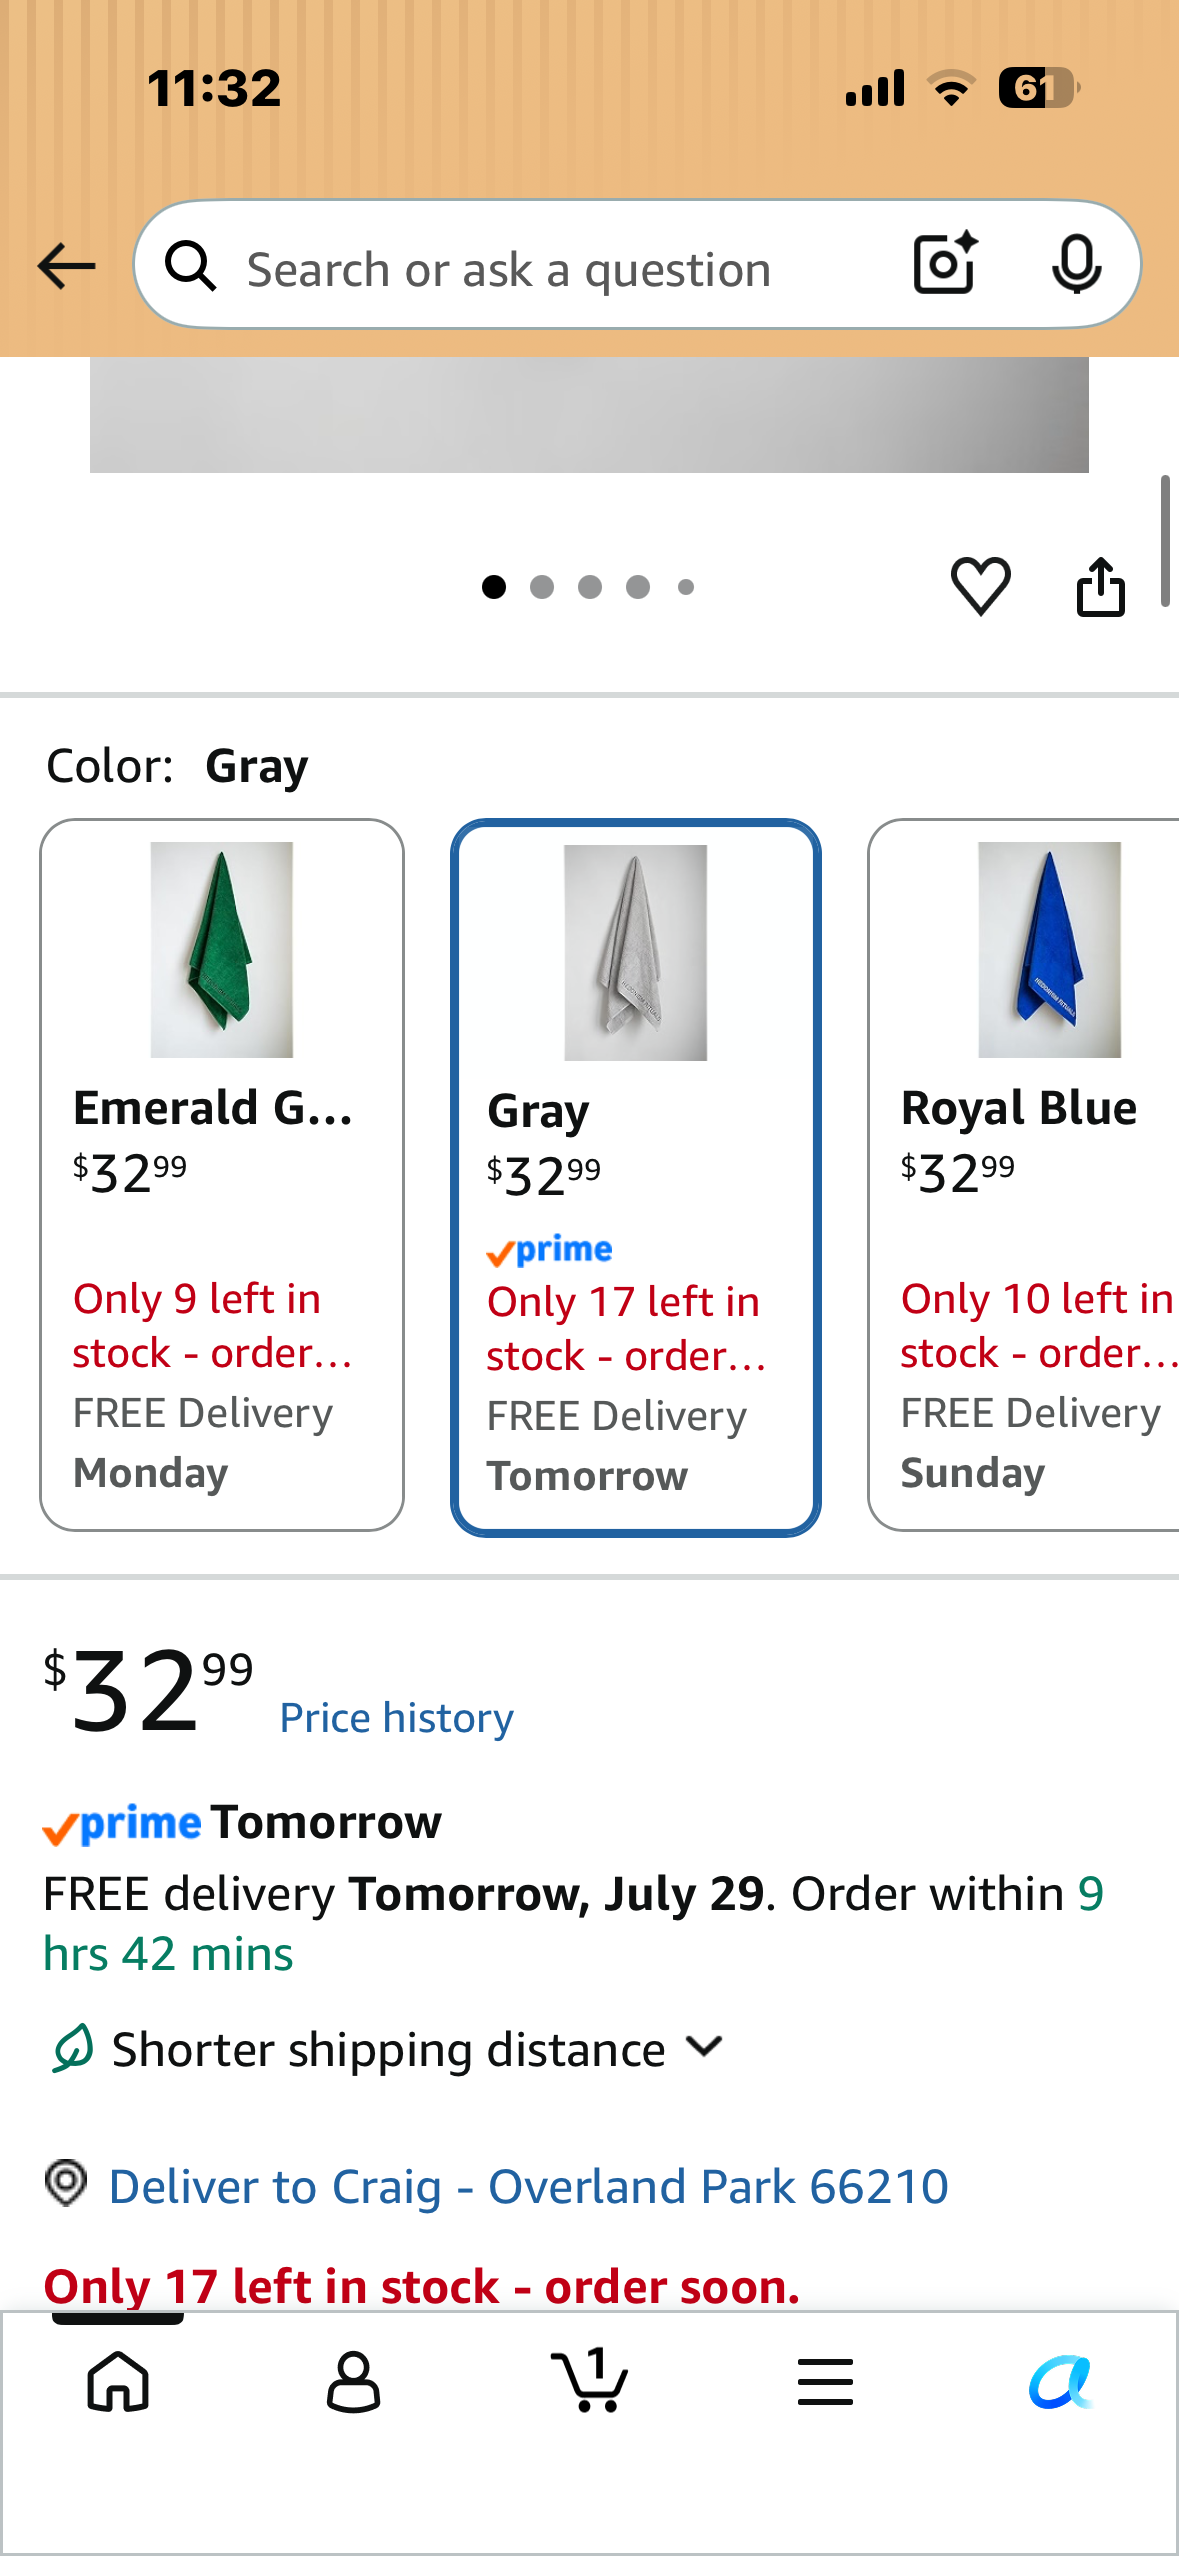Open camera lens search icon
This screenshot has width=1179, height=2556.
click(945, 264)
